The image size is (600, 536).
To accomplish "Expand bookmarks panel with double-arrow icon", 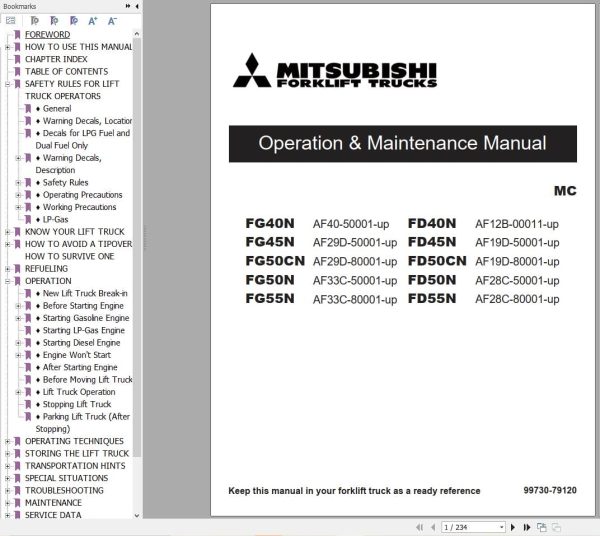I will click(128, 6).
